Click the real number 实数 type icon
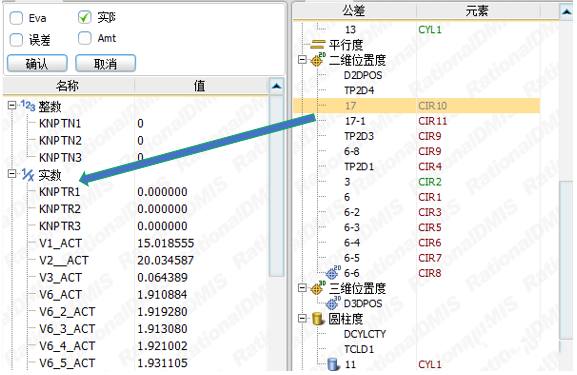Image resolution: width=577 pixels, height=375 pixels. 28,174
